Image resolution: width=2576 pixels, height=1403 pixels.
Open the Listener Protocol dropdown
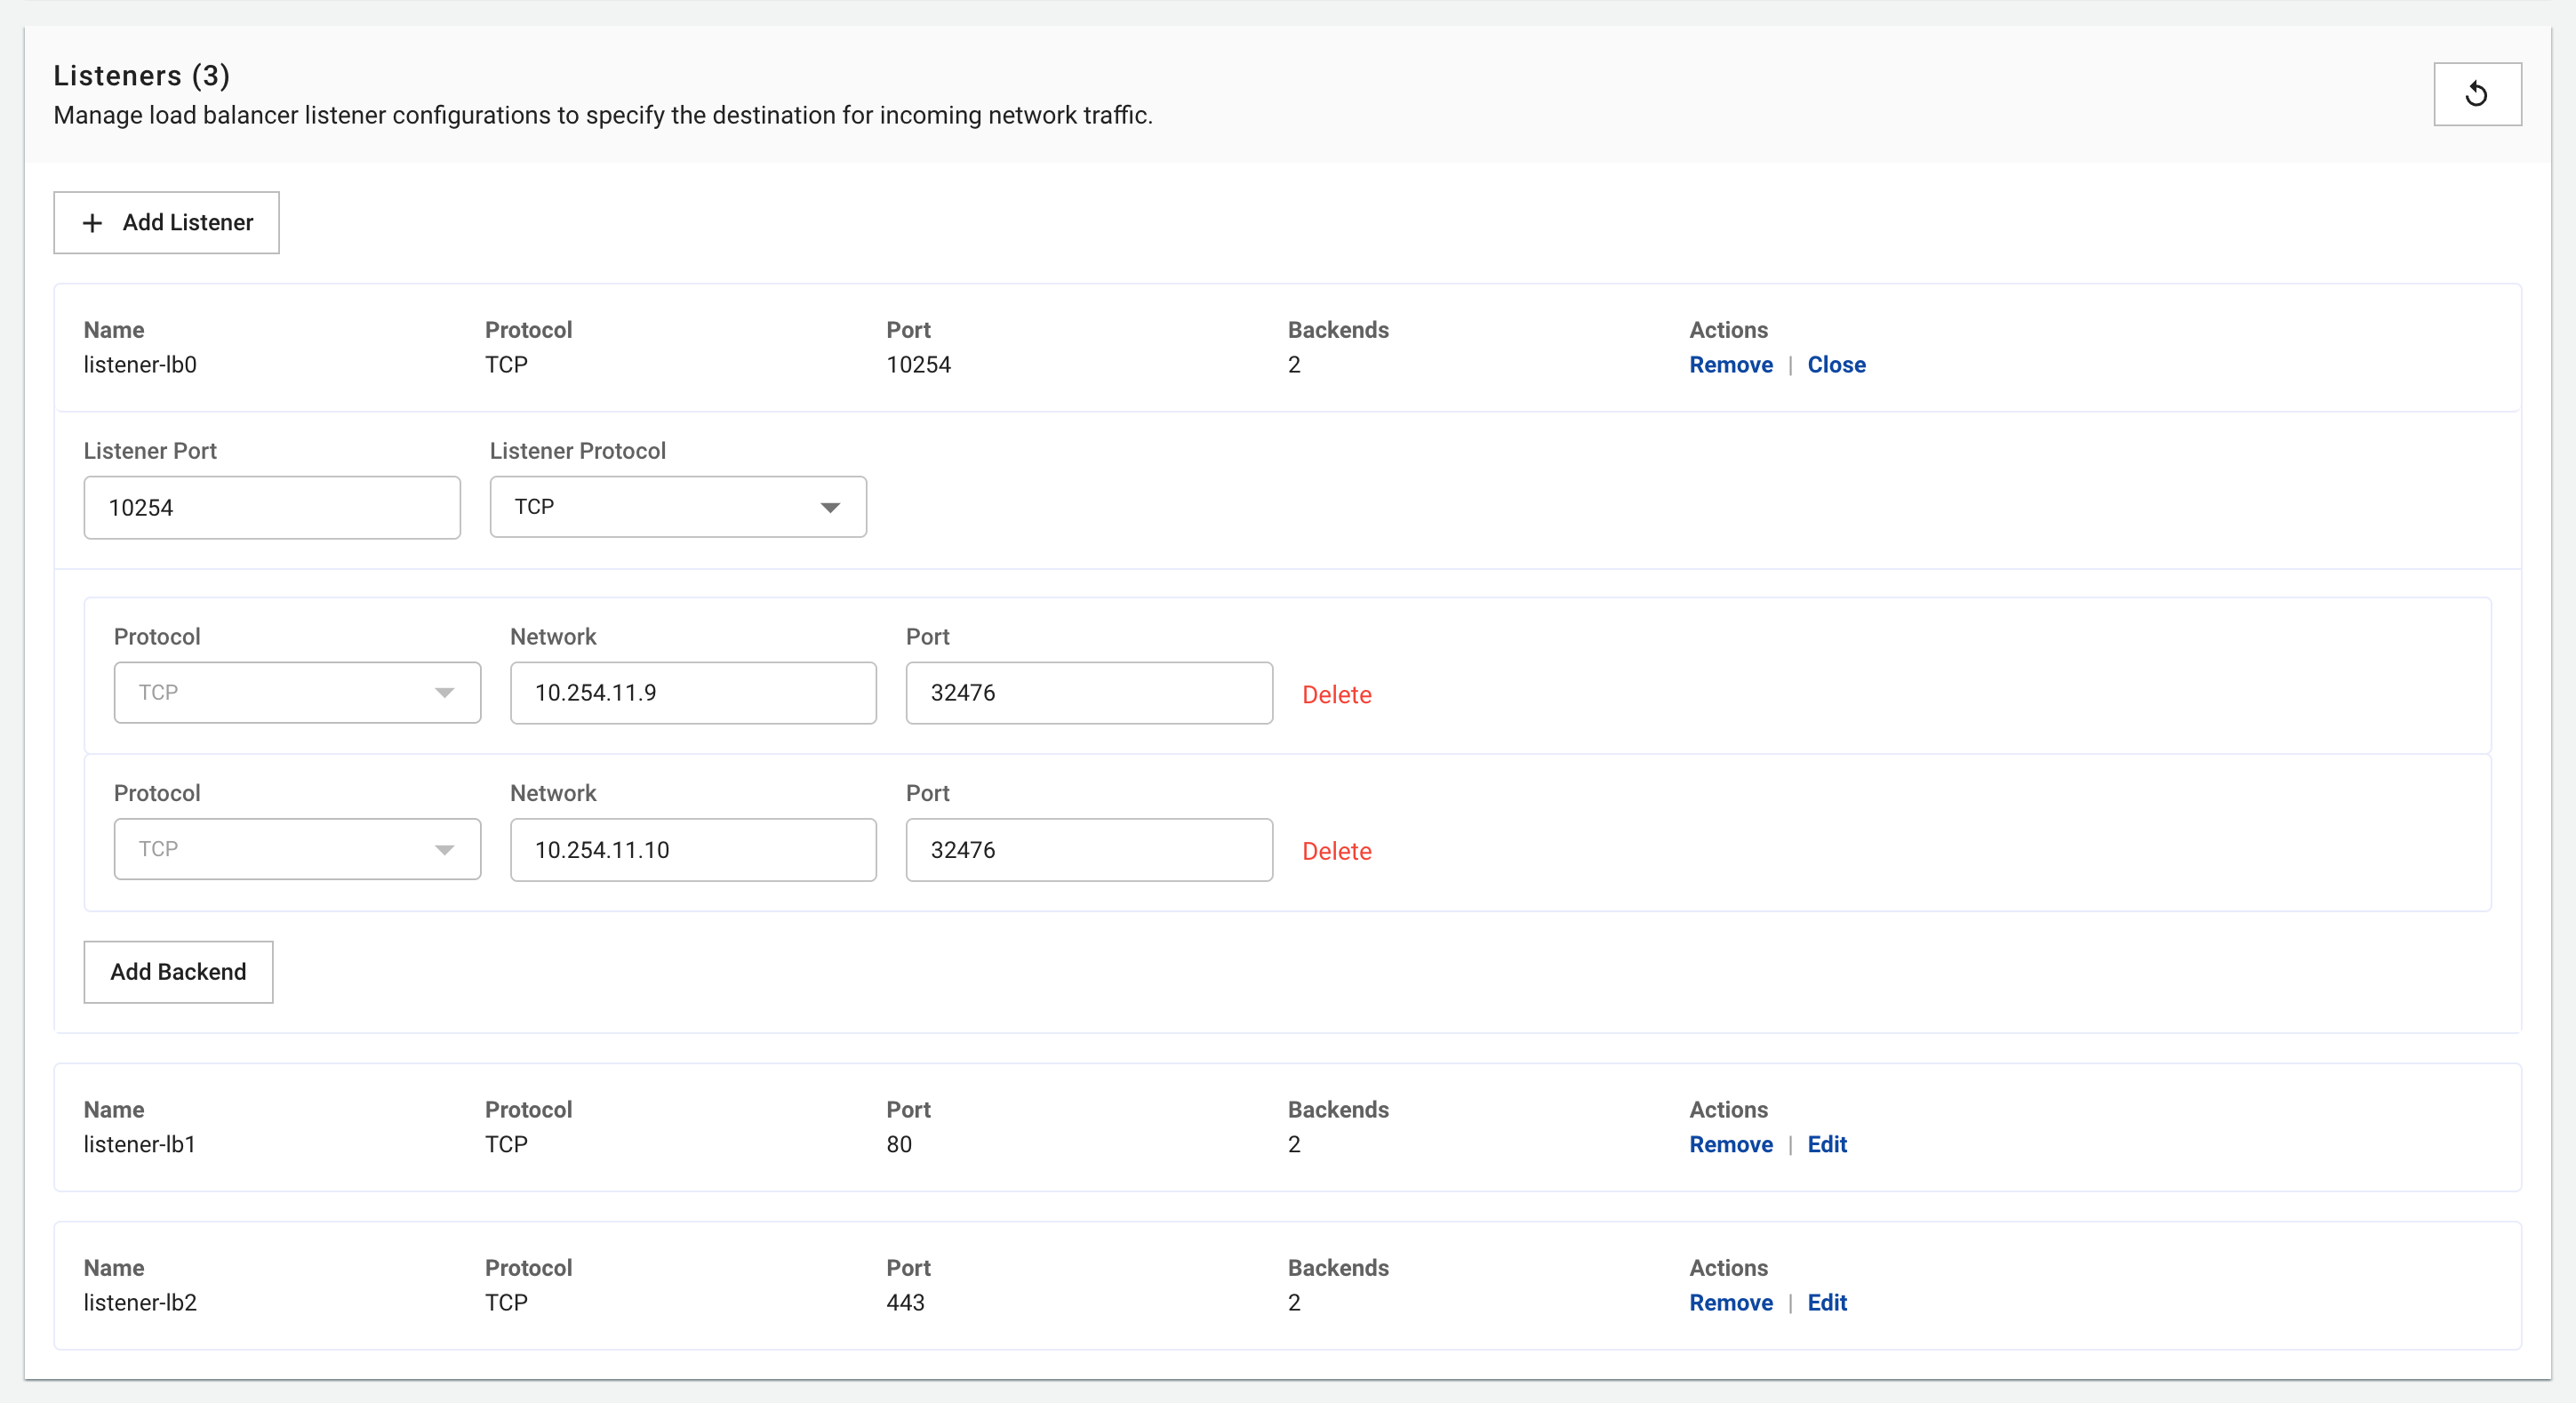tap(678, 507)
